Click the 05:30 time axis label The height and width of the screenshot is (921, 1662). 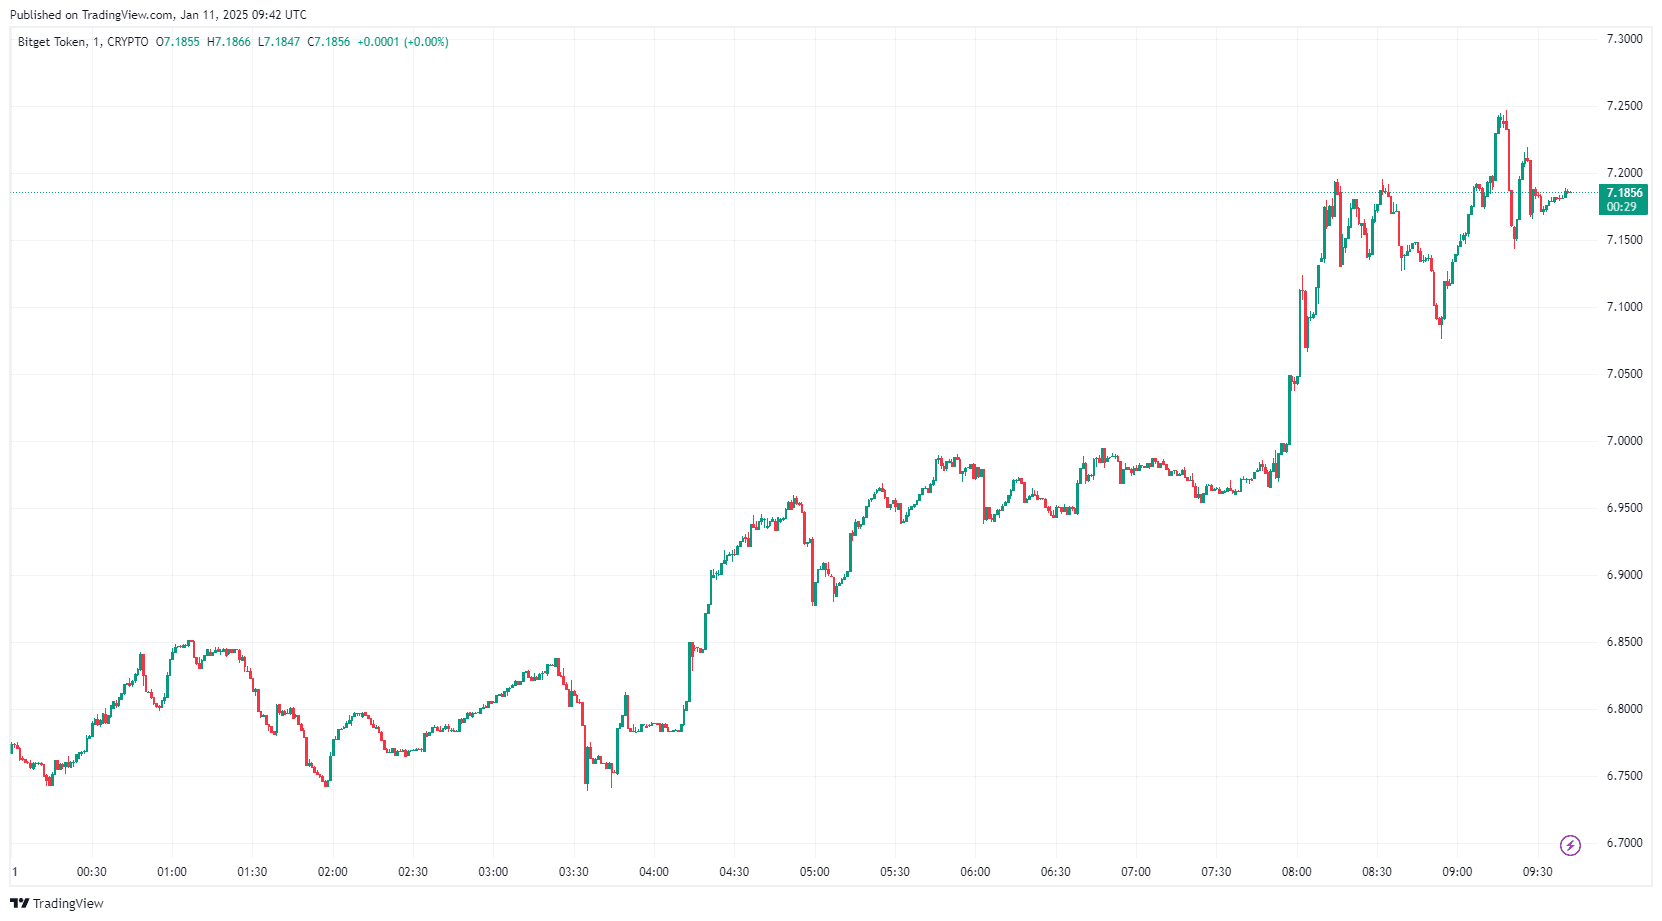pos(895,872)
